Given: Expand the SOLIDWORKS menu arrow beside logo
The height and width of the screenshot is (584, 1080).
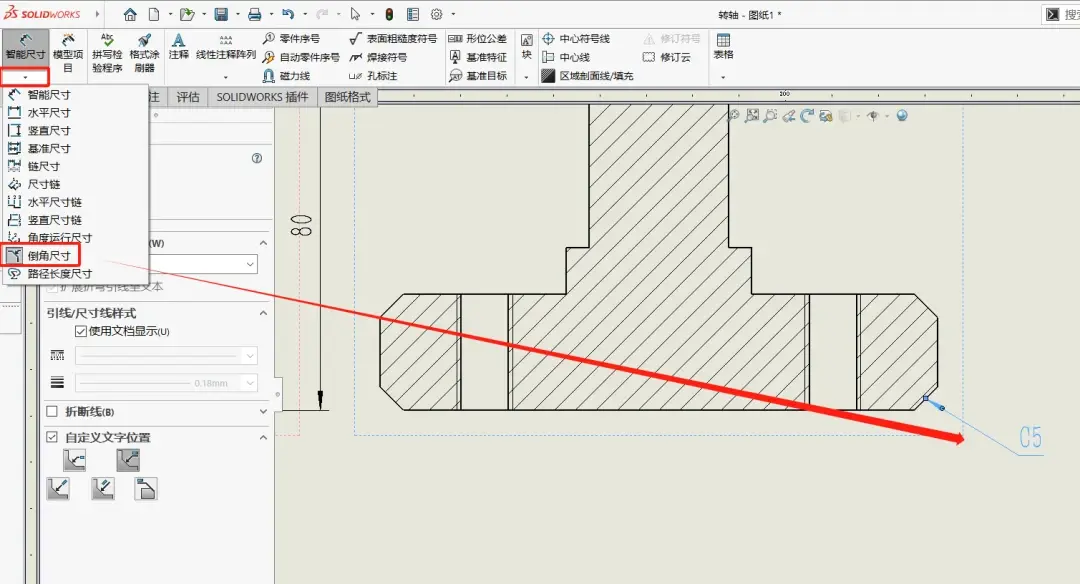Looking at the screenshot, I should (97, 14).
